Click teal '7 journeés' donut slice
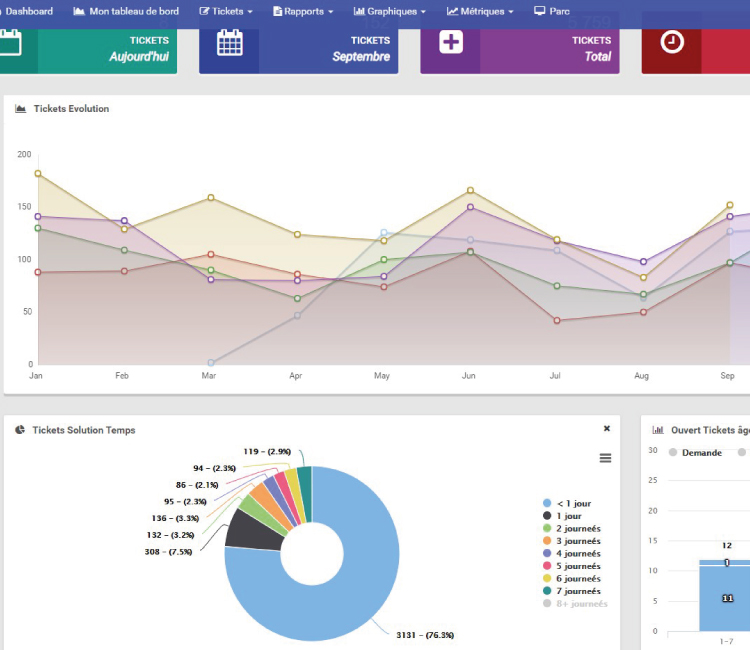This screenshot has height=650, width=750. tap(305, 493)
